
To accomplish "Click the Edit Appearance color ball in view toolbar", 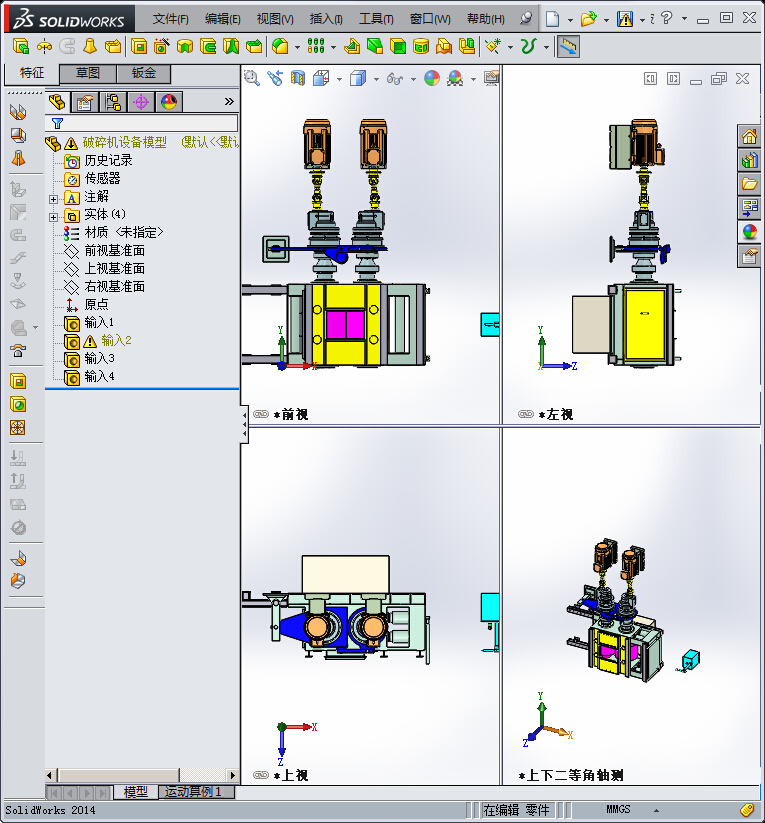I will pos(432,79).
